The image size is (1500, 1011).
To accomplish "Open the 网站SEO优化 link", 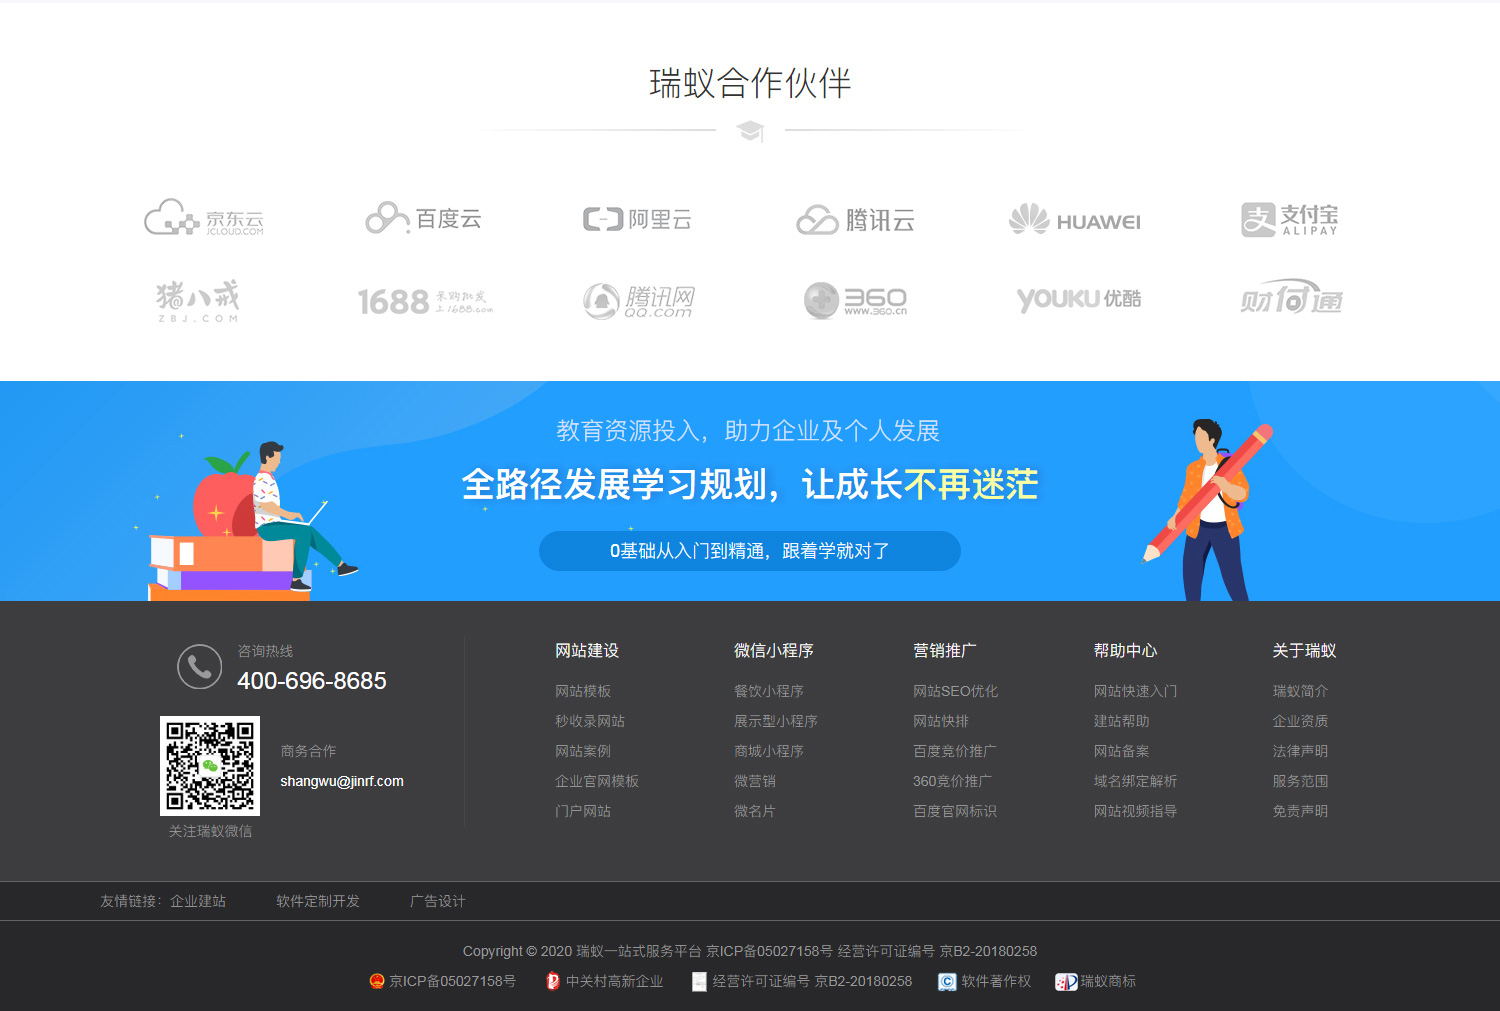I will (956, 691).
